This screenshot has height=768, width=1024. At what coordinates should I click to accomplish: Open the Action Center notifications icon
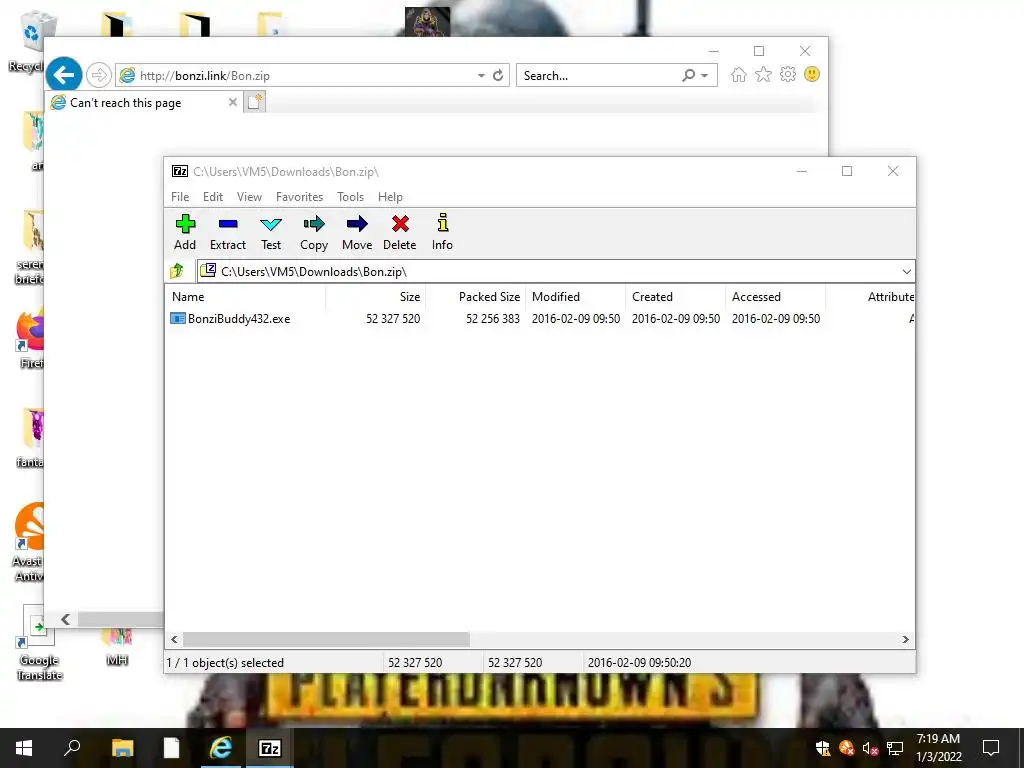pyautogui.click(x=991, y=748)
